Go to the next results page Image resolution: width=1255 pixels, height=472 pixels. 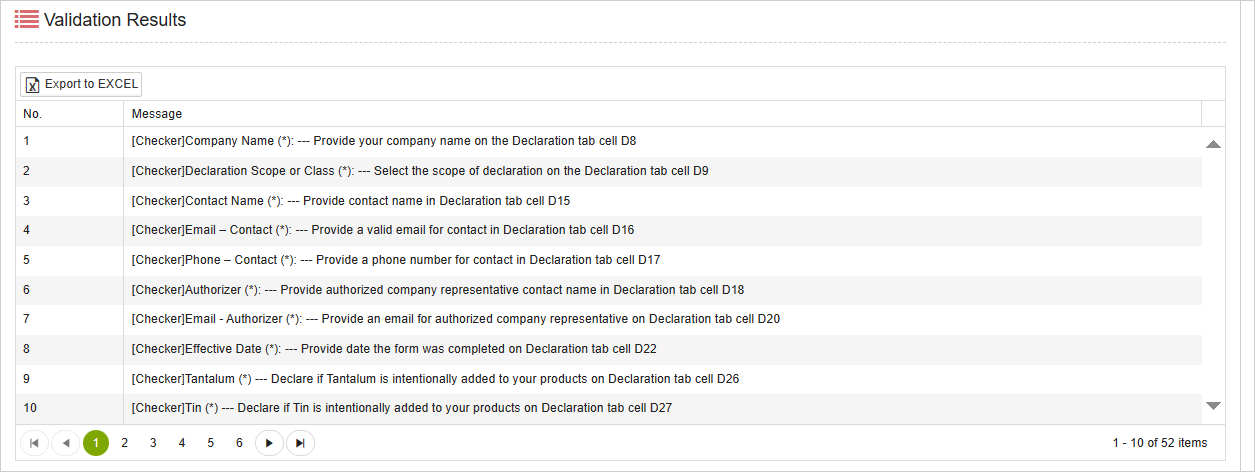pyautogui.click(x=269, y=442)
